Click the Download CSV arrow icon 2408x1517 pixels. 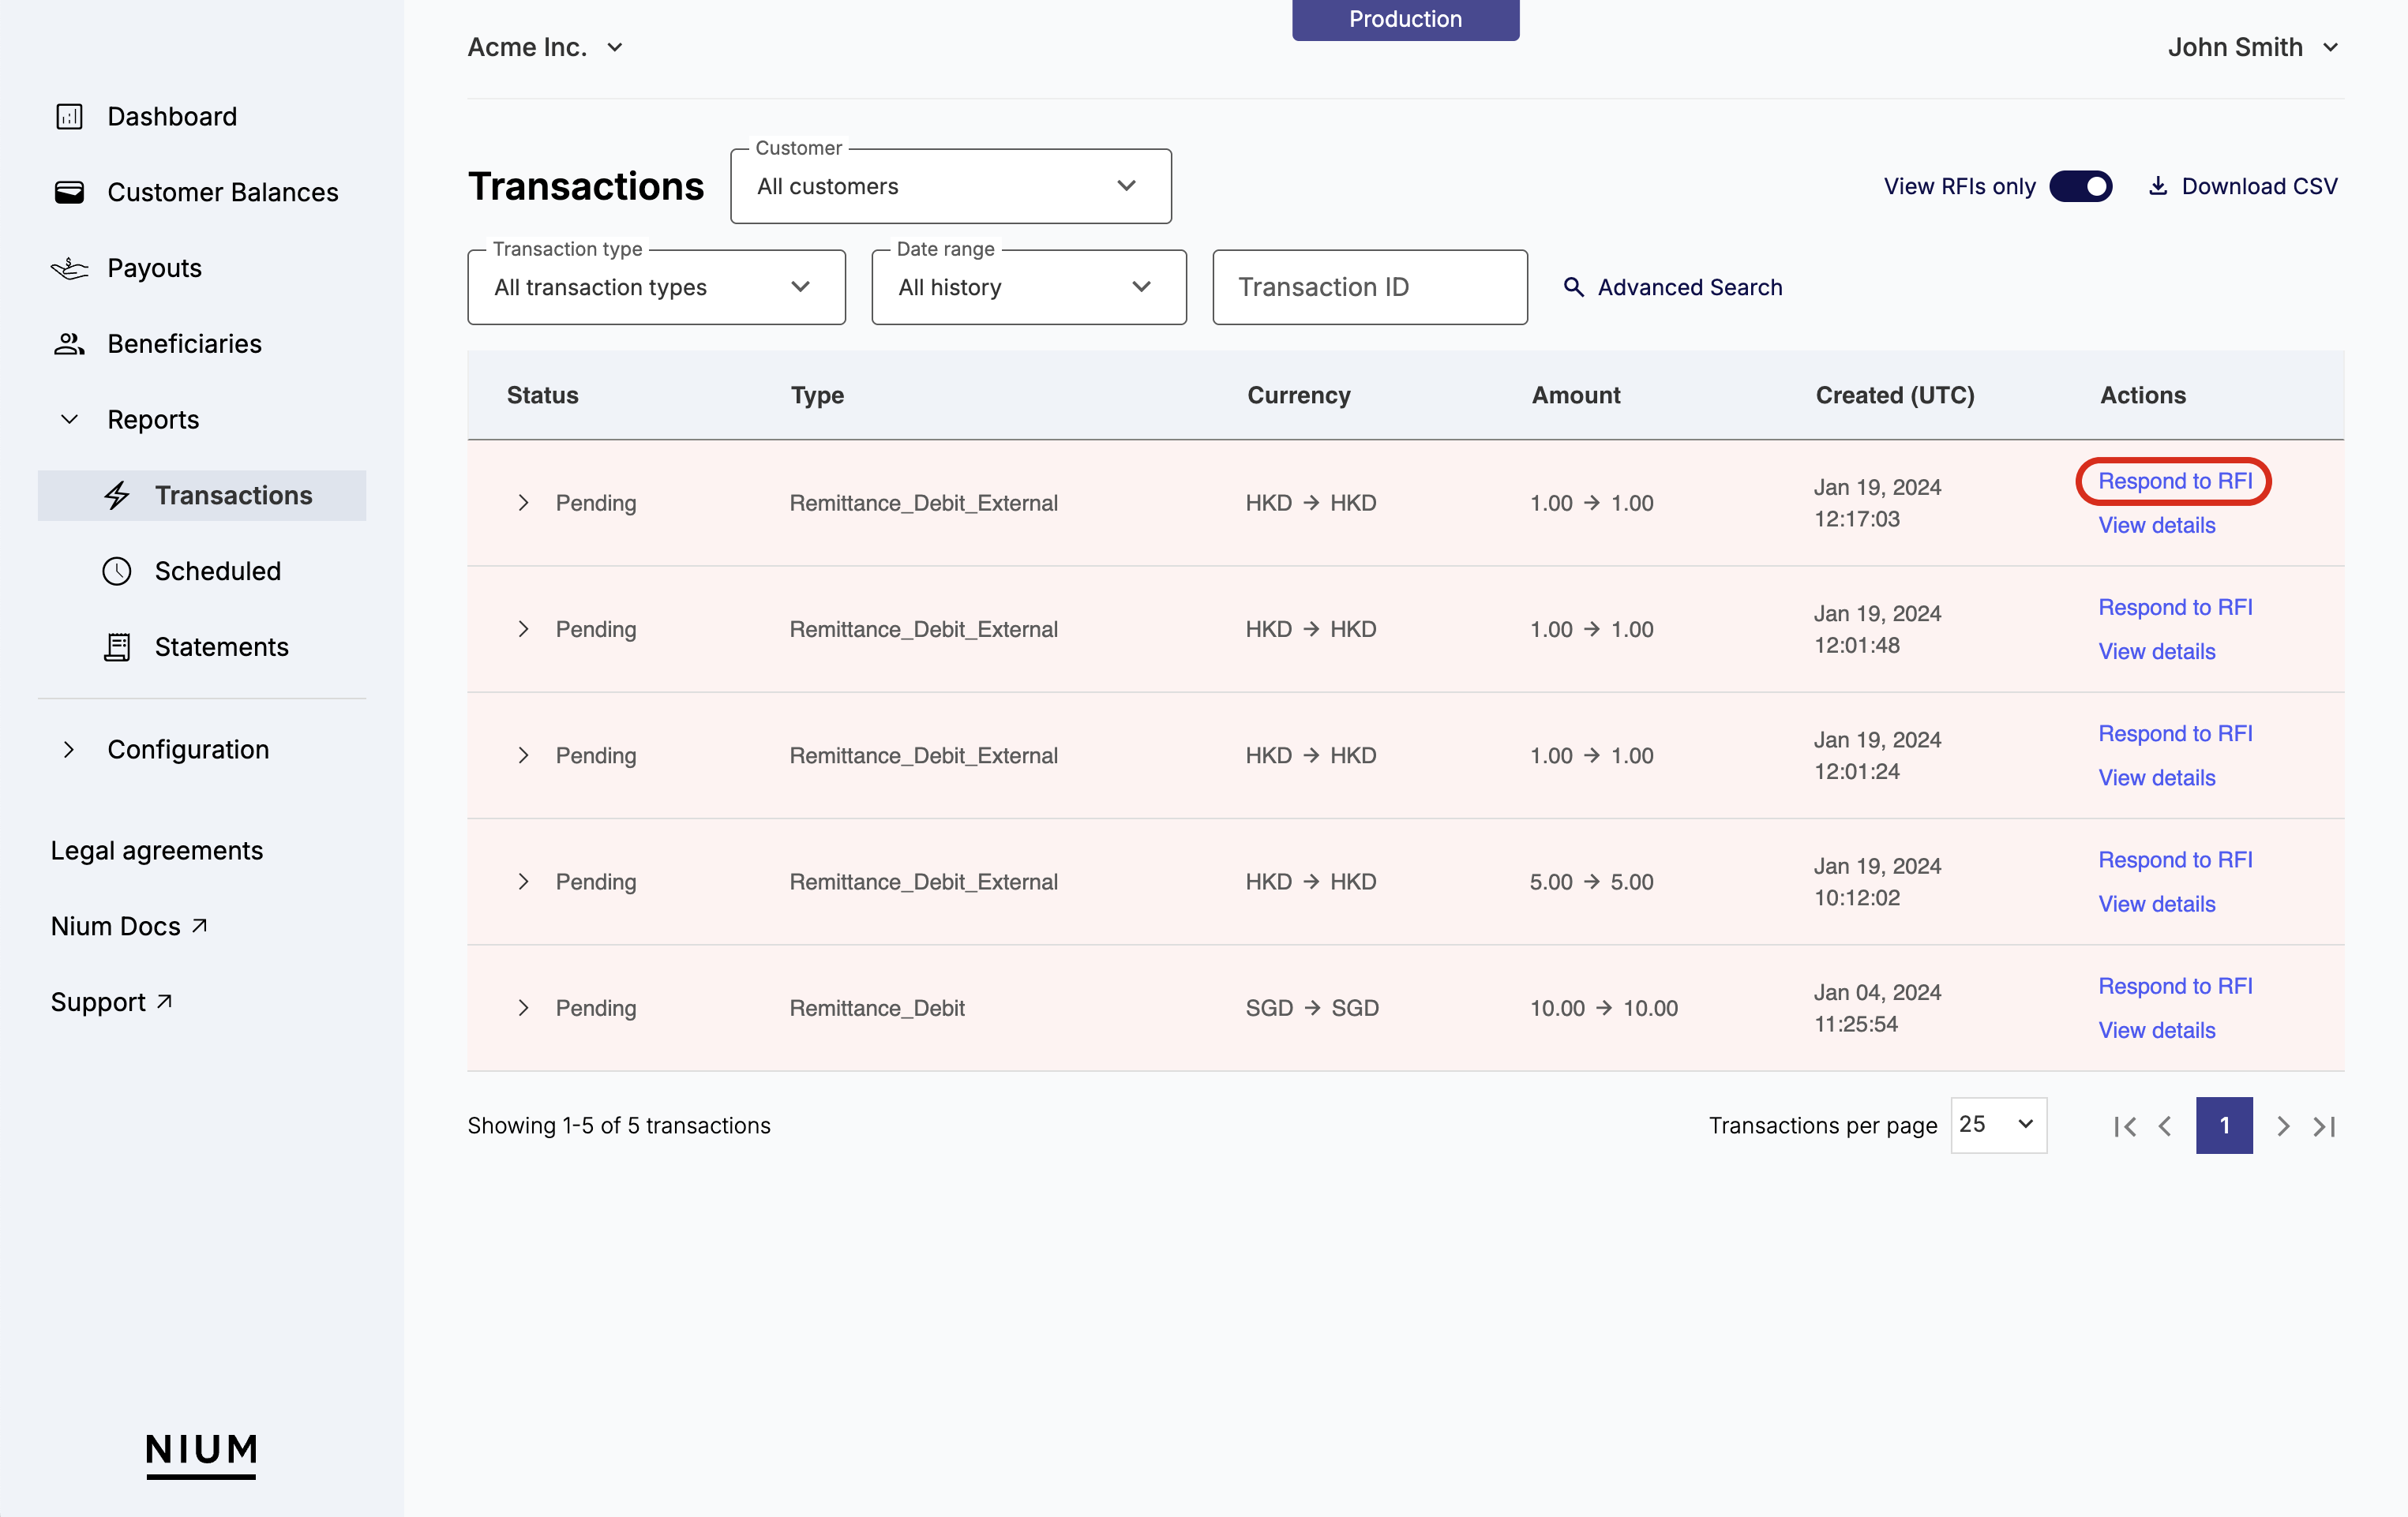2158,186
